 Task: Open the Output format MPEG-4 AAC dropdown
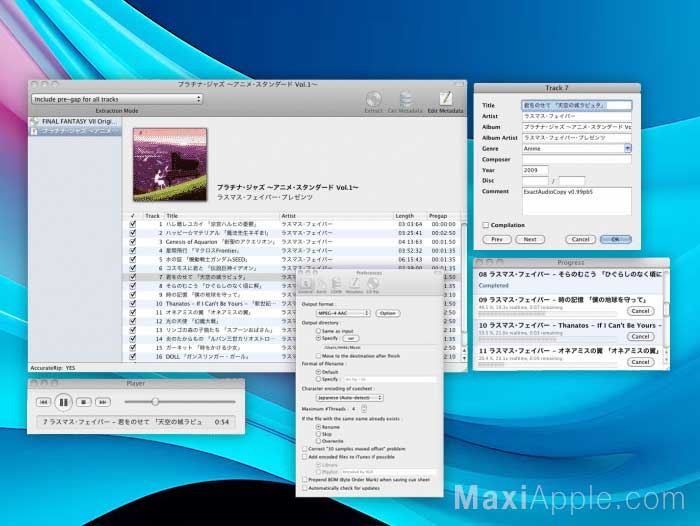coord(343,313)
